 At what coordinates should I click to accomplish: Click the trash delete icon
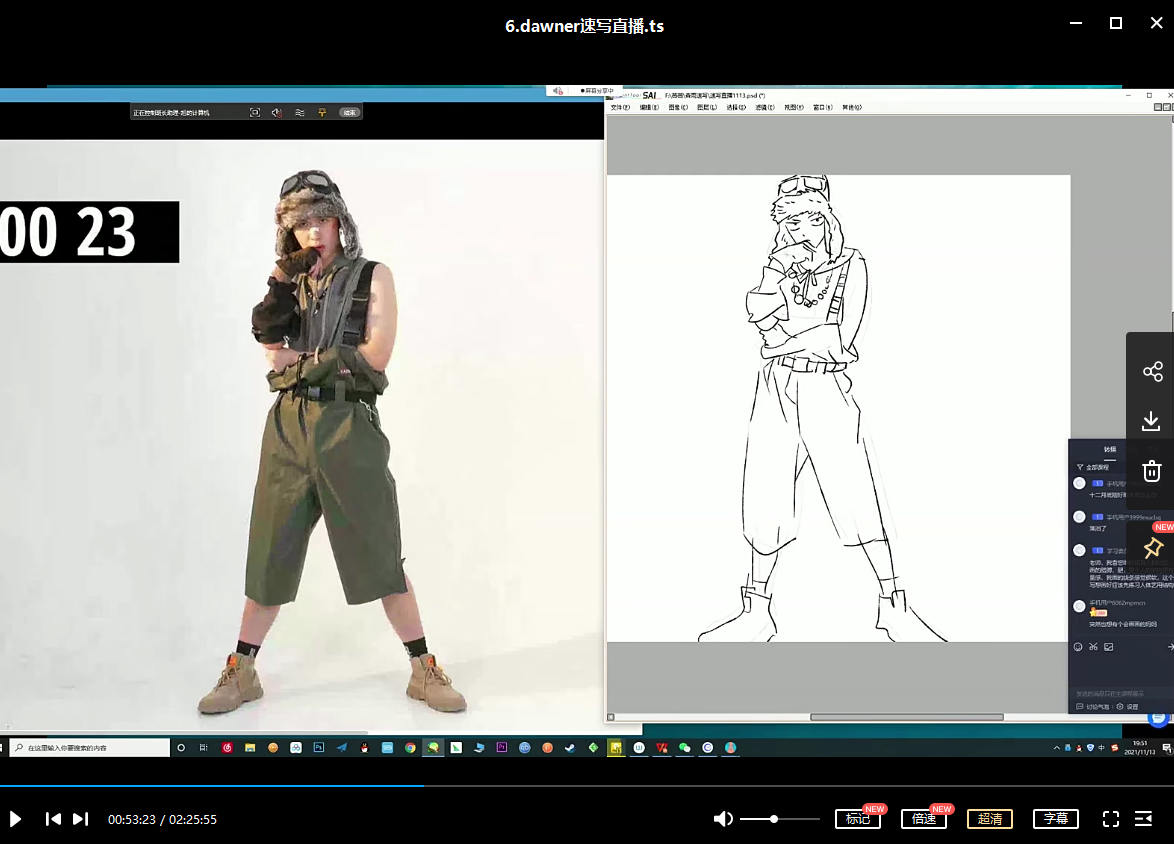click(x=1152, y=471)
